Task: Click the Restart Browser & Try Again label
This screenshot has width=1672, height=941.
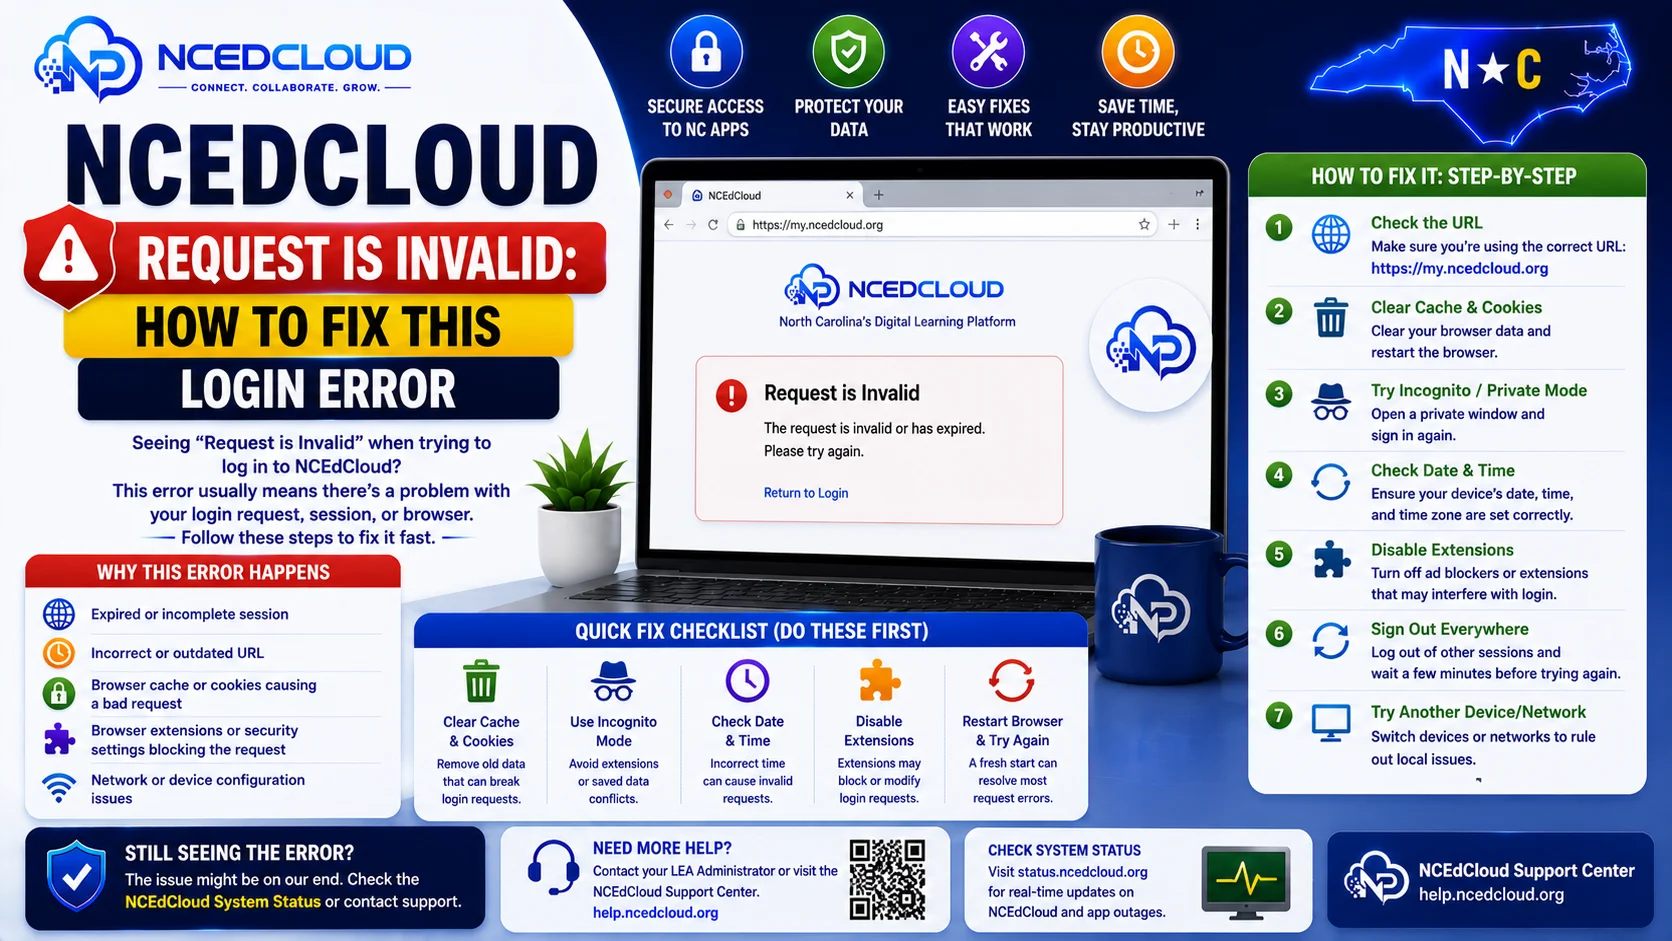Action: click(x=1012, y=731)
